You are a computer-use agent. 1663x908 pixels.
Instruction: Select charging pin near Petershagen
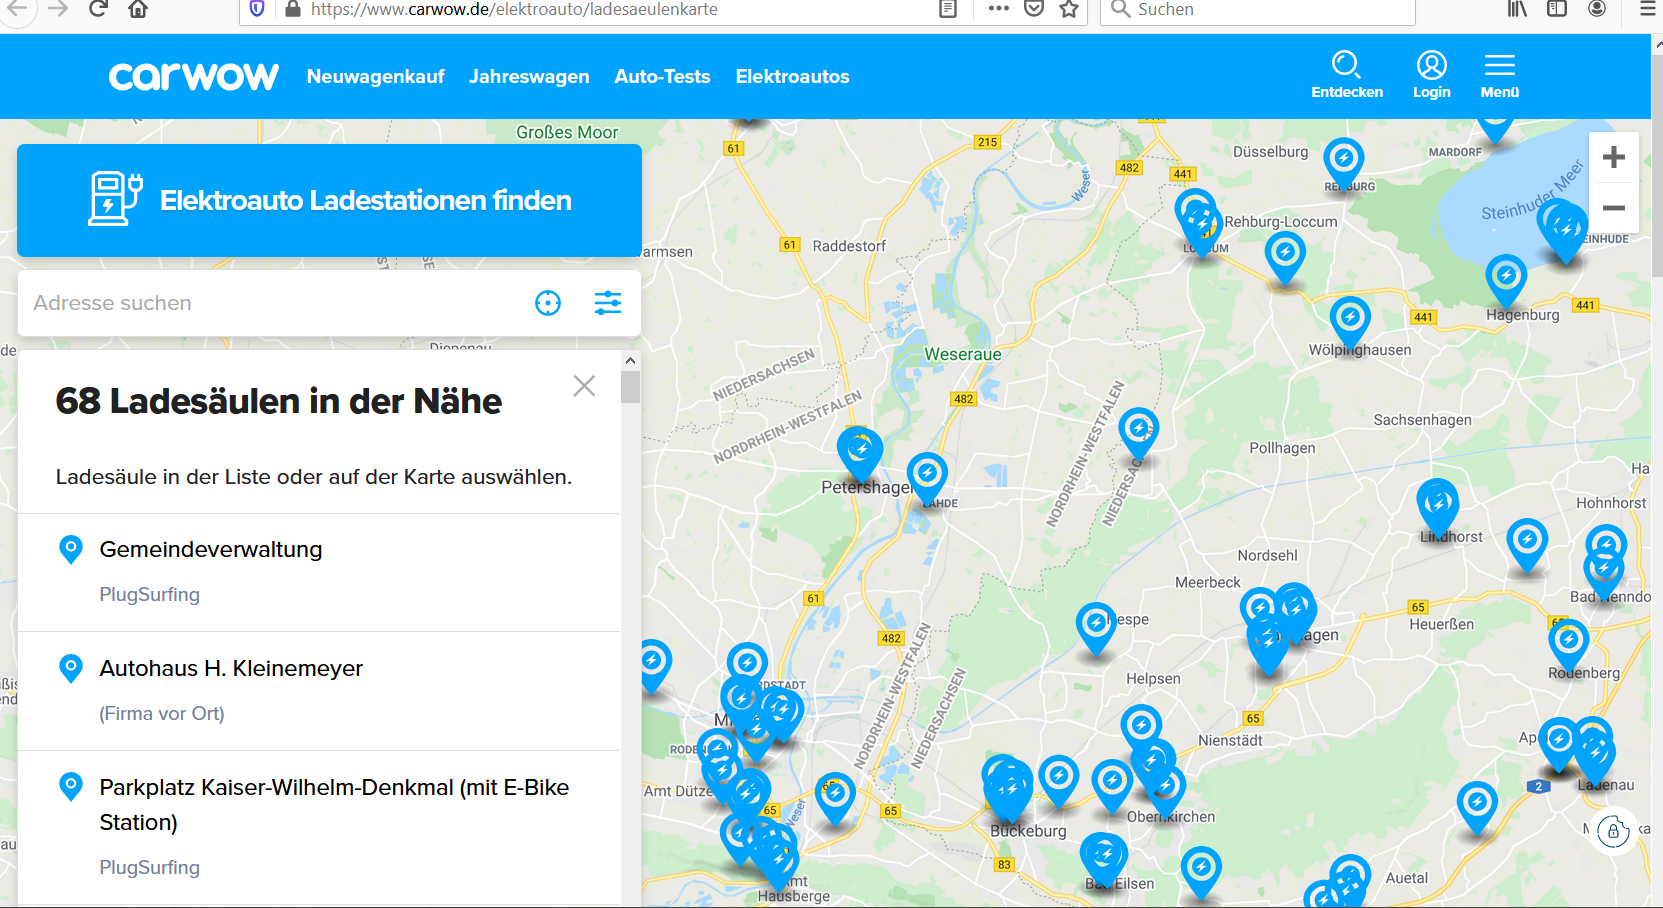[x=860, y=454]
